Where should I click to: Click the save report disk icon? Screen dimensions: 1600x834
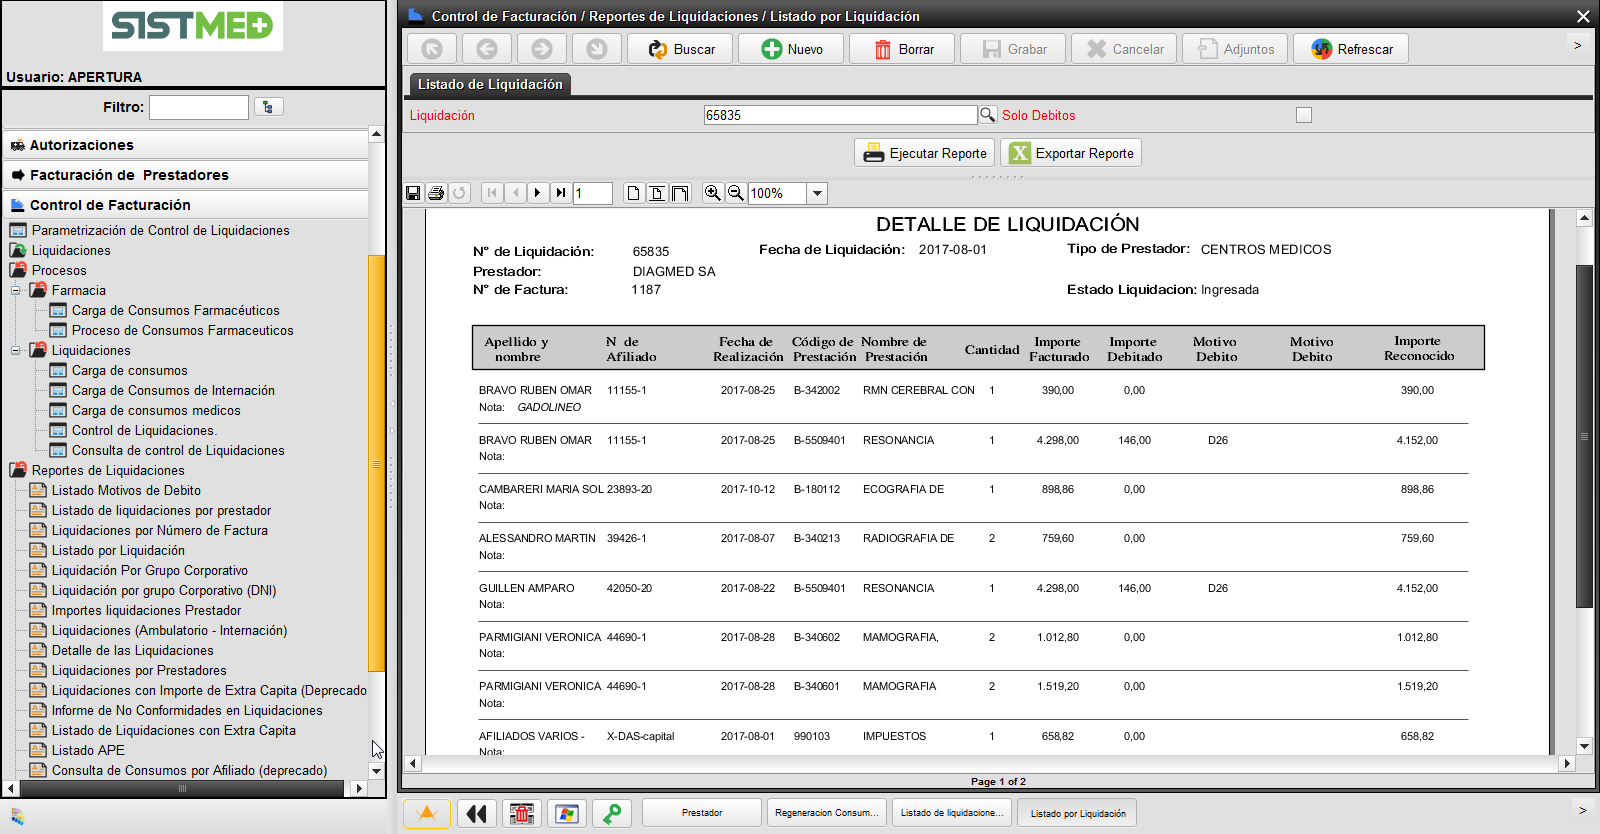[413, 193]
